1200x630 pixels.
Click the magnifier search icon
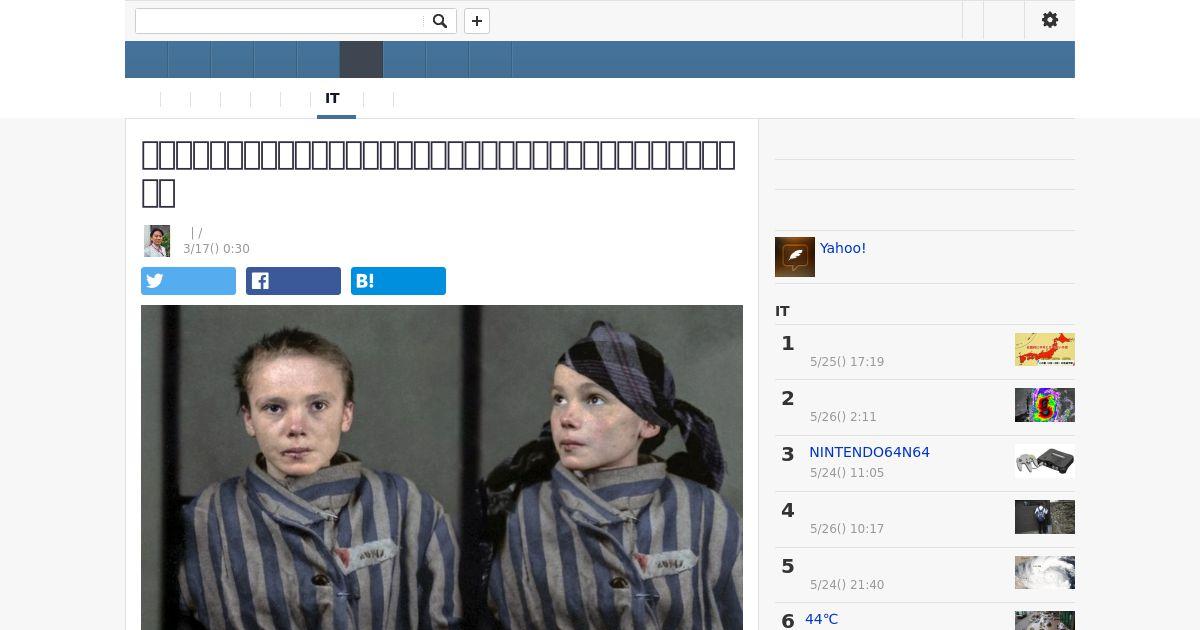[x=440, y=21]
